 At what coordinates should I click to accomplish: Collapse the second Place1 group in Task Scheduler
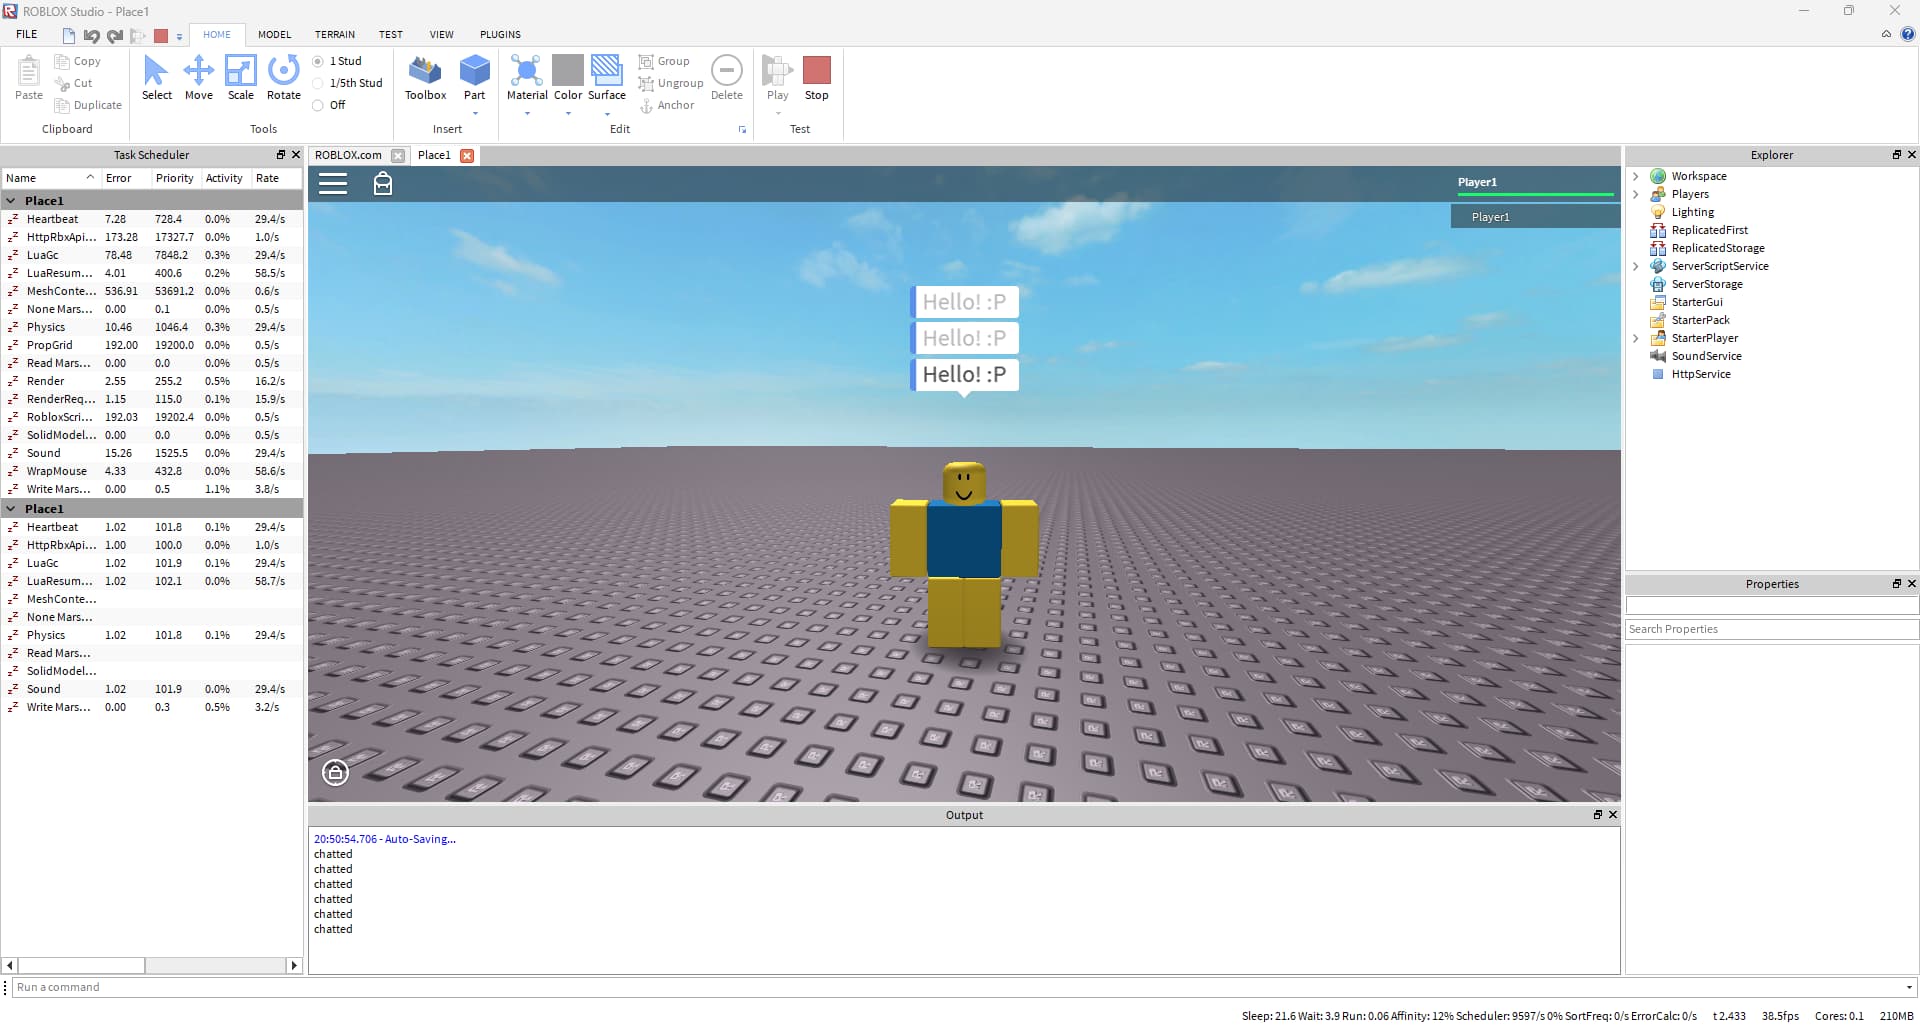tap(11, 509)
